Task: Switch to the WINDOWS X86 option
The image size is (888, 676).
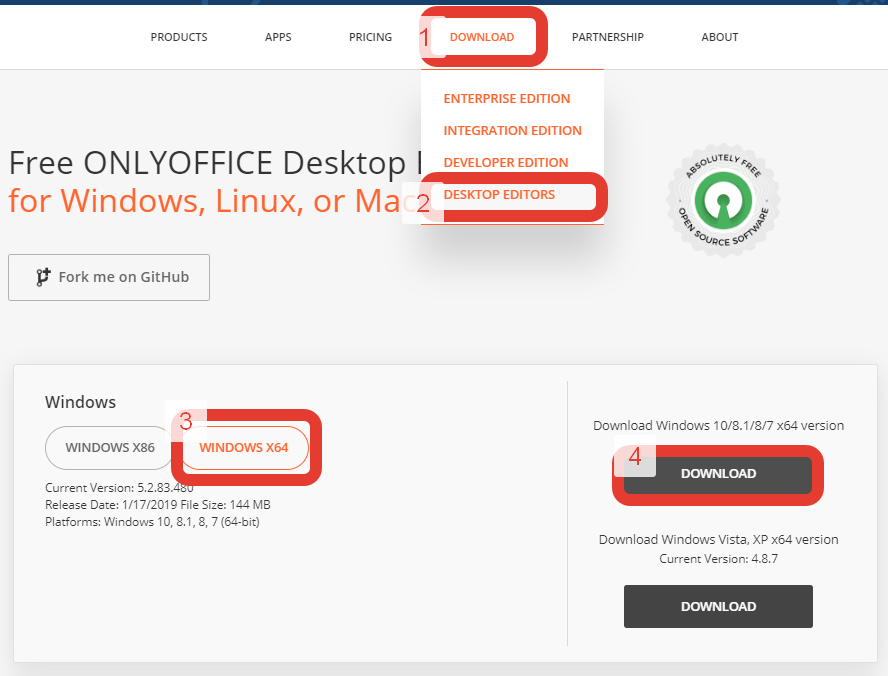Action: tap(109, 448)
